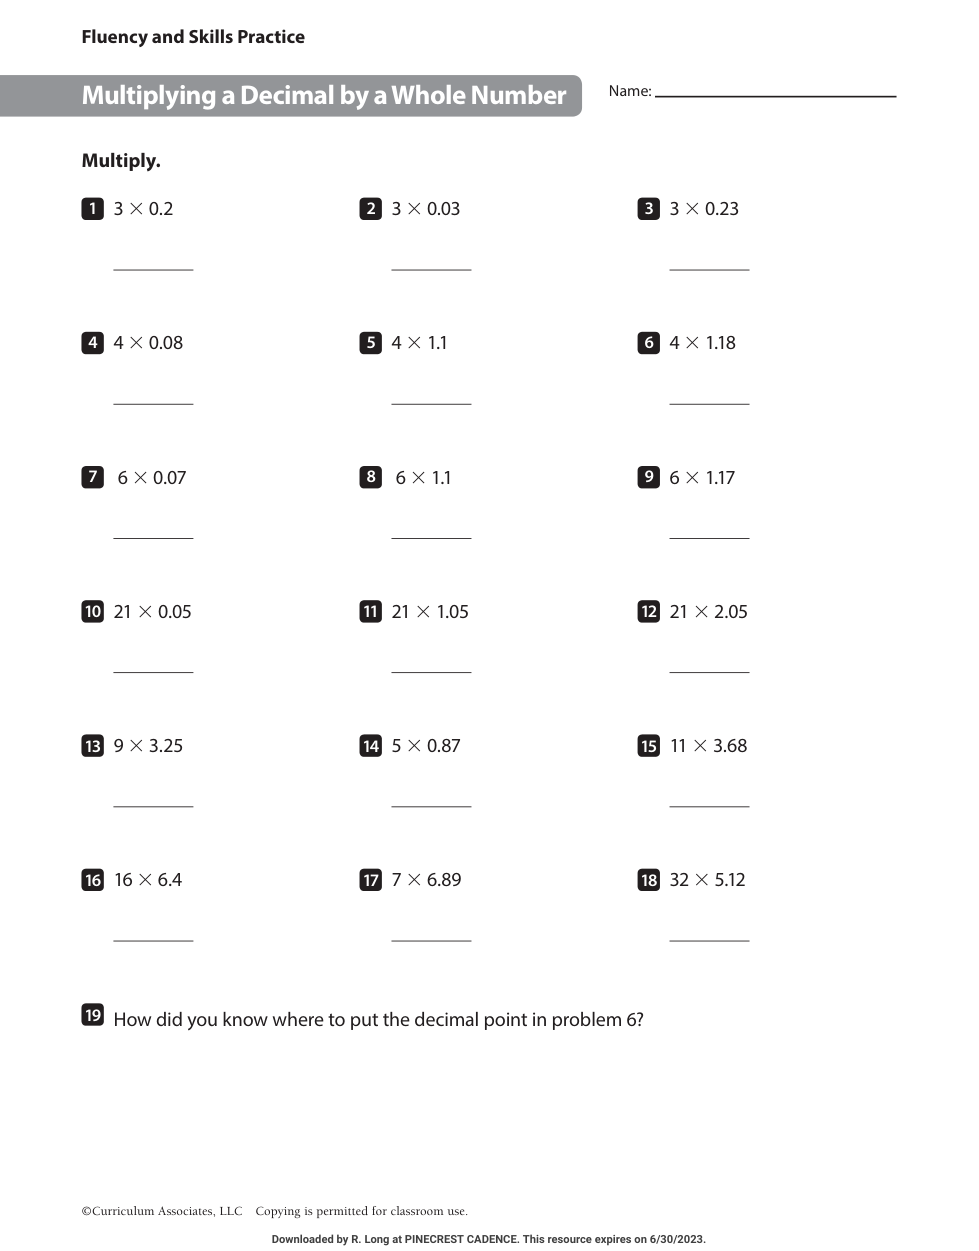Click the problem 19 number badge
The width and height of the screenshot is (979, 1251).
tap(92, 1015)
